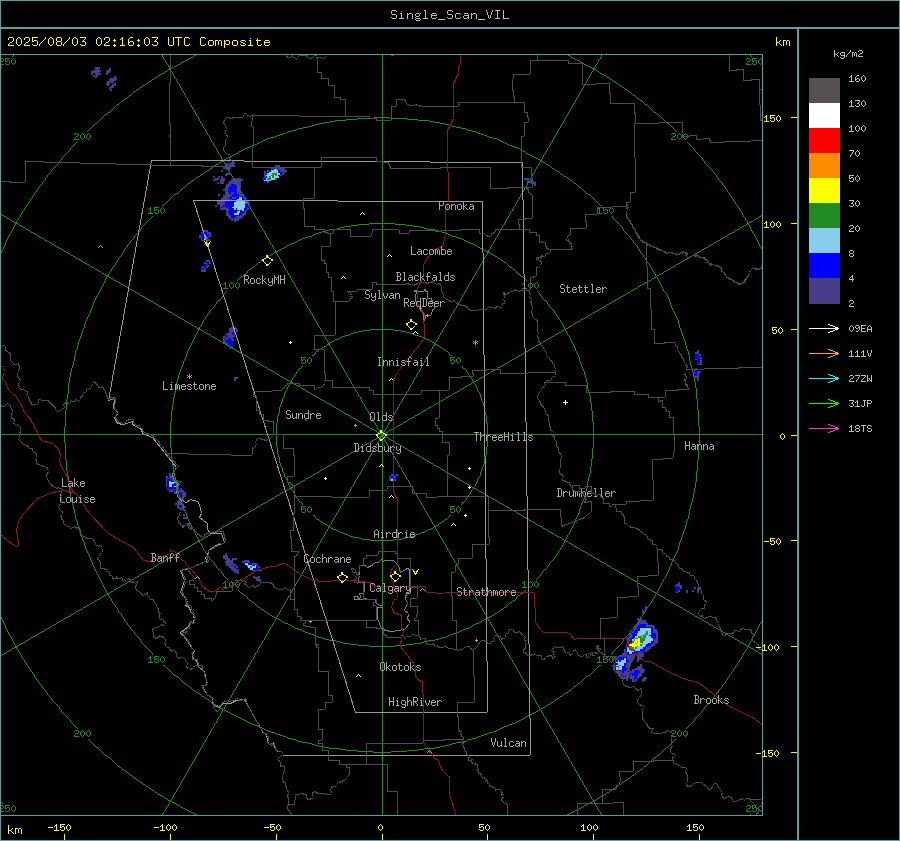Click the Cochrane town label
Screen dimensions: 900x841
point(327,559)
